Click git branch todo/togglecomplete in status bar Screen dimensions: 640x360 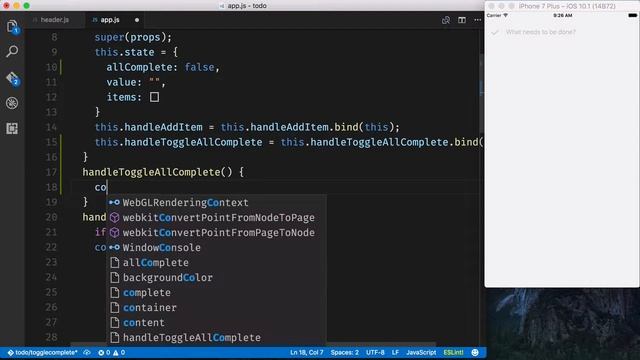click(42, 352)
